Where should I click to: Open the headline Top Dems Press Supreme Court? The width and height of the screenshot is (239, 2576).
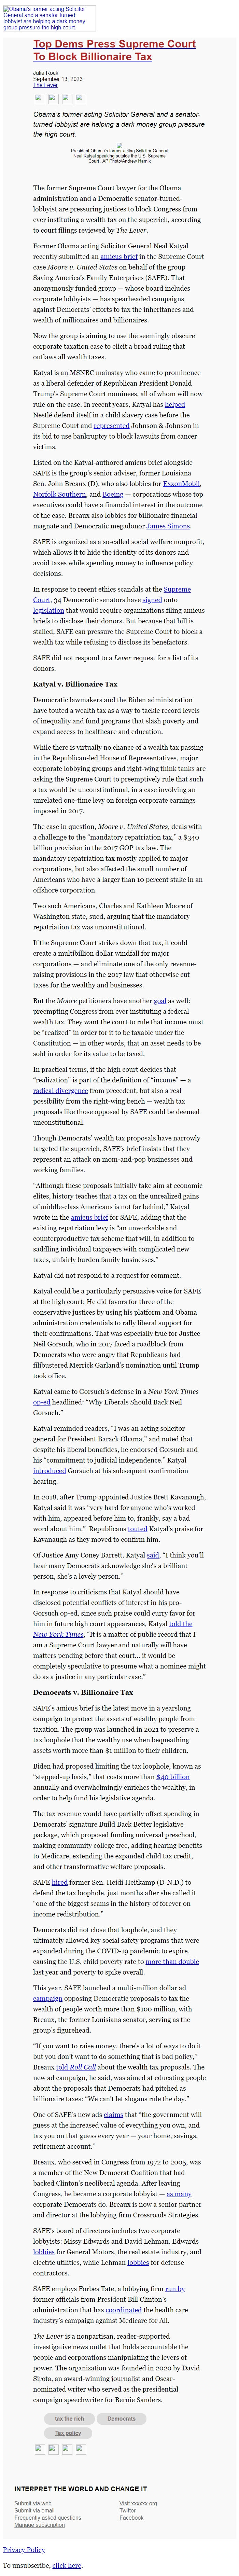pos(114,50)
